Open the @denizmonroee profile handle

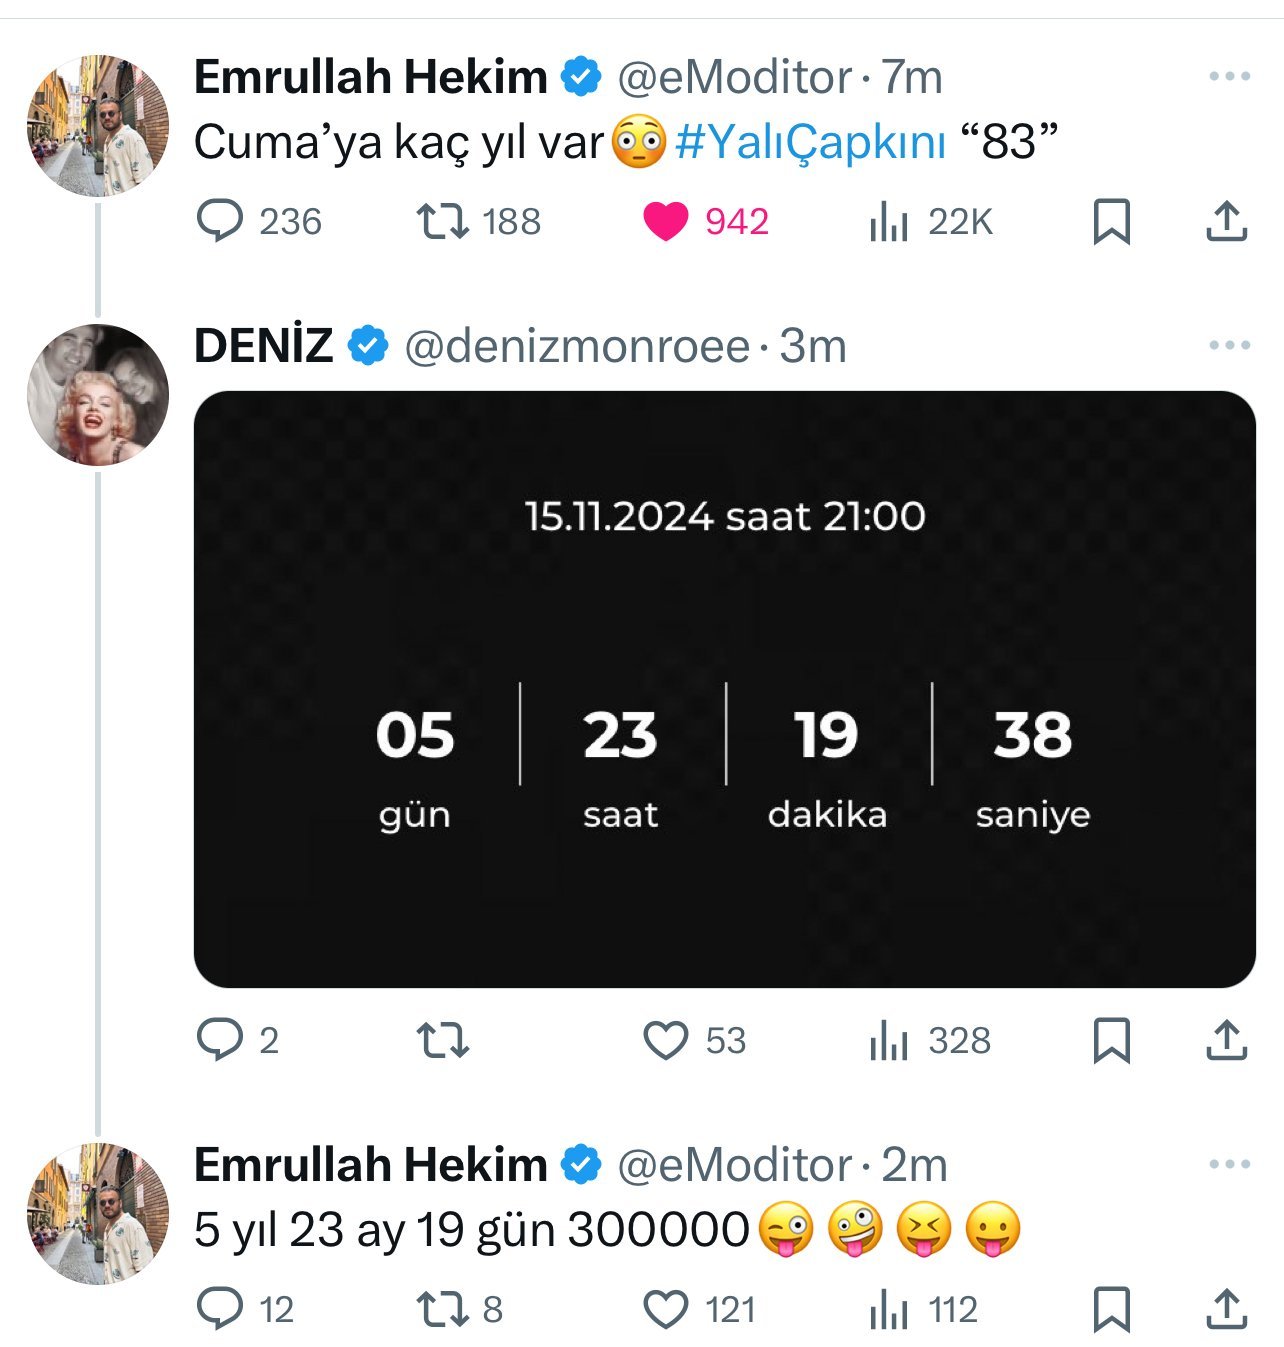(x=577, y=346)
